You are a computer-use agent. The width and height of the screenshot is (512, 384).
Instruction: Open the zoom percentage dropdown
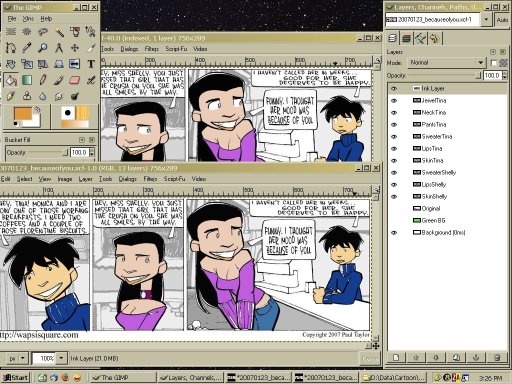pos(61,358)
